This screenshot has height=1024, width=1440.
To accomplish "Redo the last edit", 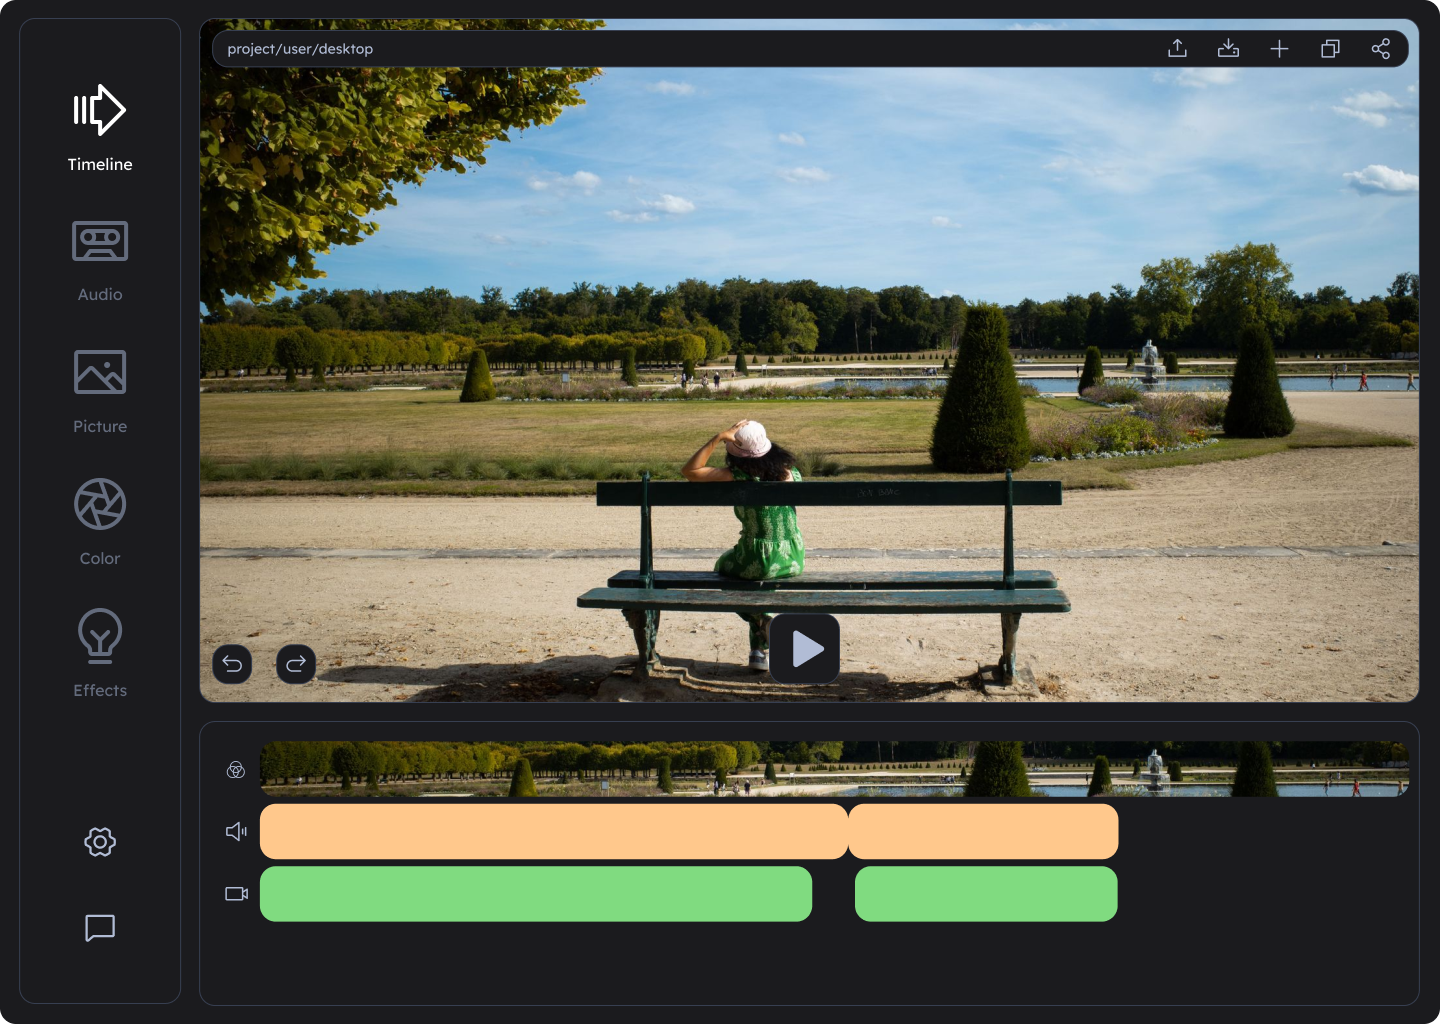I will 296,664.
